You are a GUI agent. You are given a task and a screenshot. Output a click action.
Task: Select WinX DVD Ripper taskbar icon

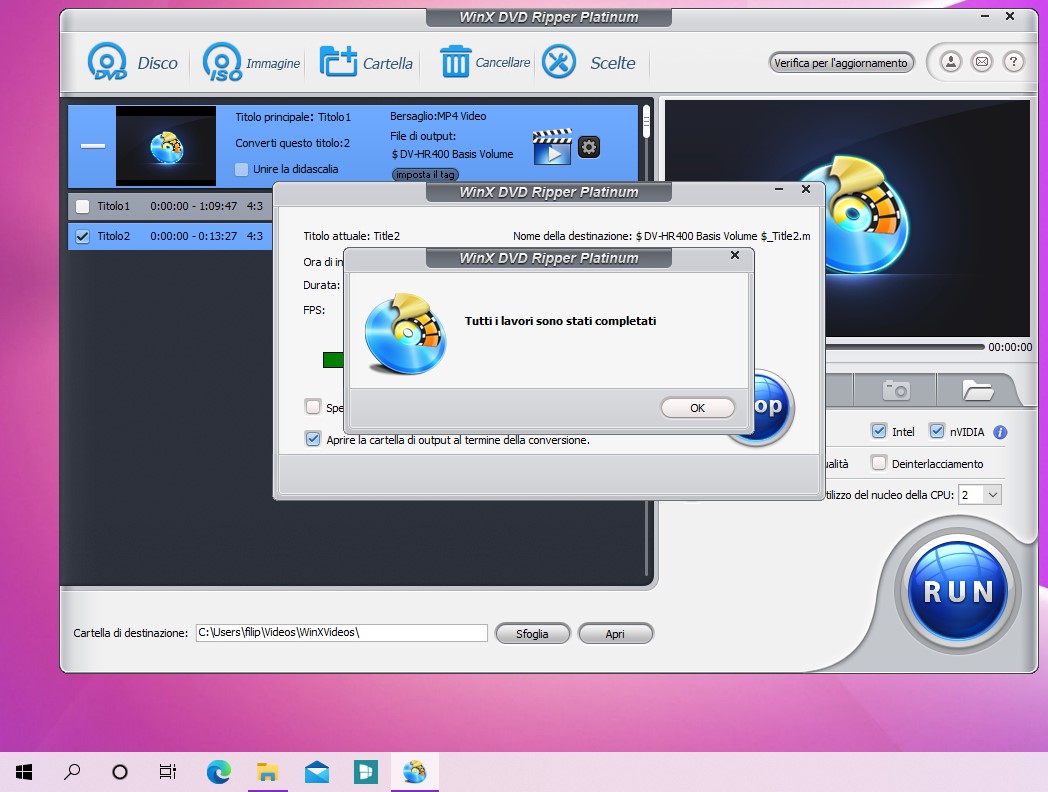[414, 772]
